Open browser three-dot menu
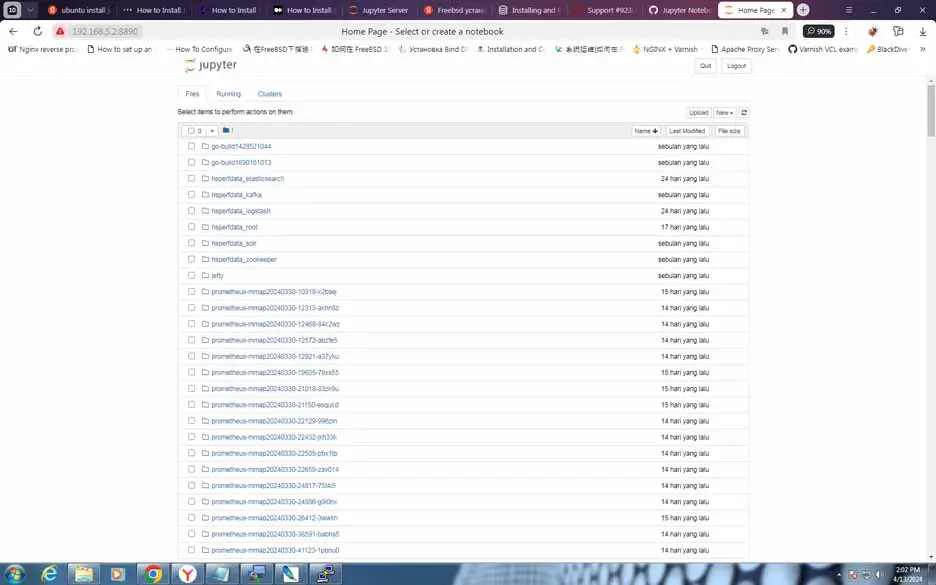Image resolution: width=936 pixels, height=585 pixels. (x=846, y=31)
